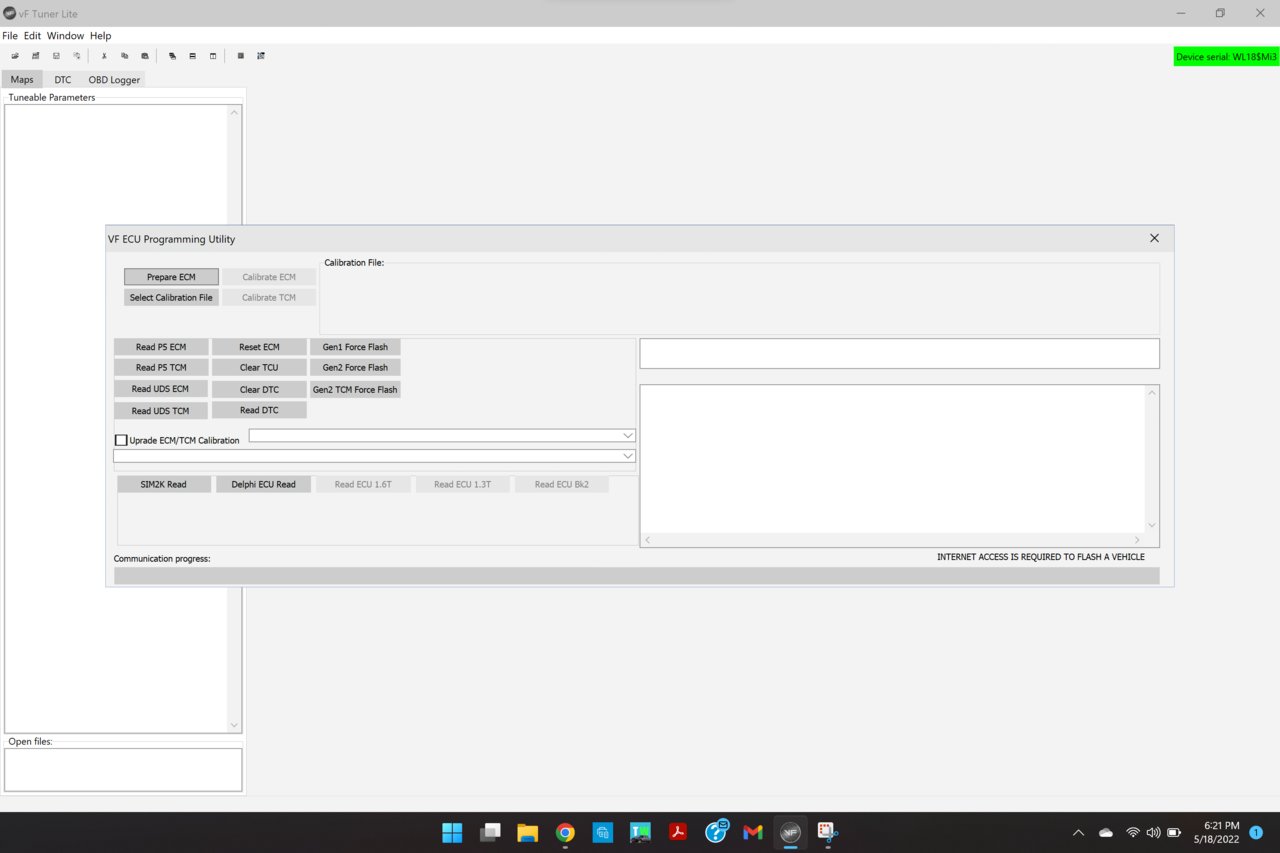This screenshot has width=1280, height=853.
Task: Open the Edit menu
Action: tap(32, 36)
